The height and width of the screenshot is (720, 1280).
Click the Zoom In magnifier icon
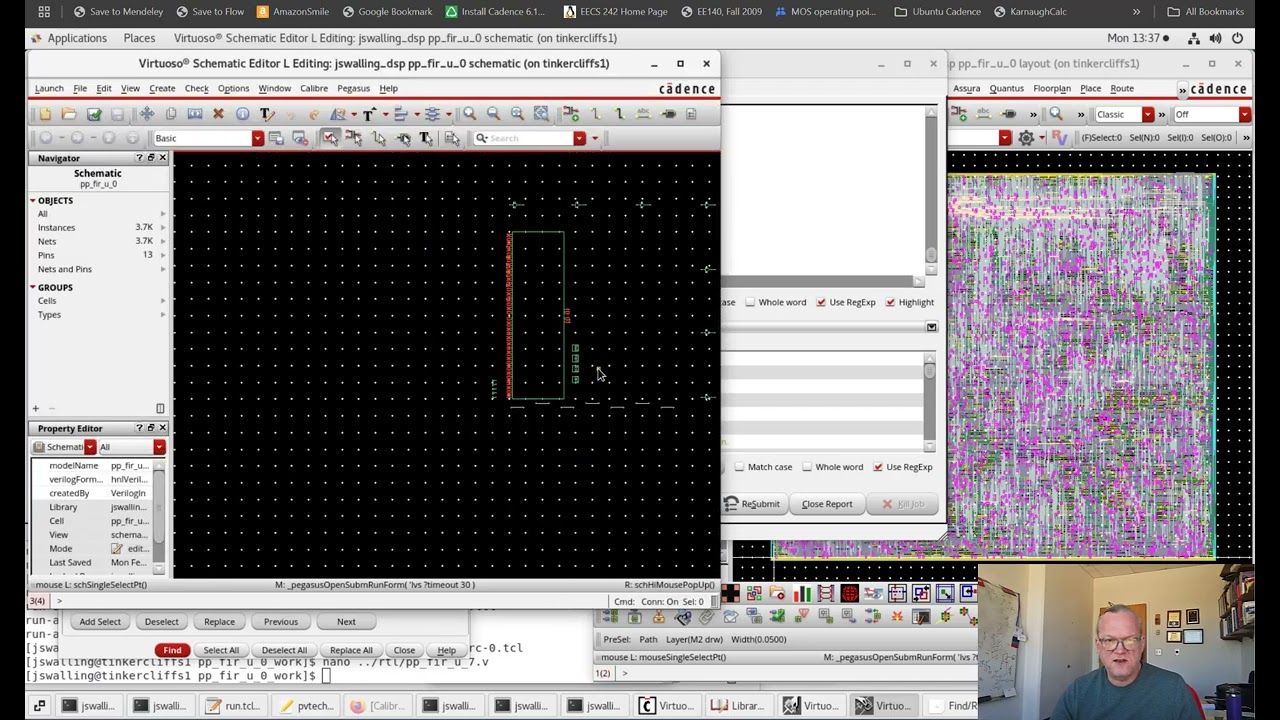(x=469, y=113)
